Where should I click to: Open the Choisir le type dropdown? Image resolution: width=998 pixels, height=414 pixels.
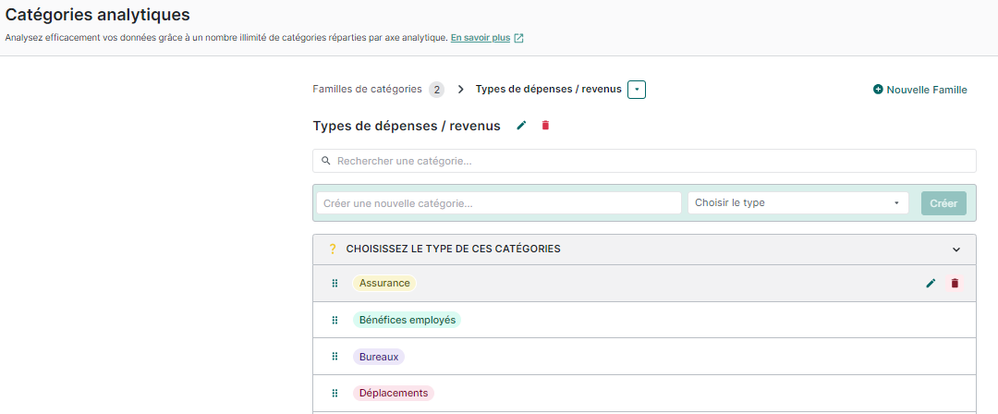(797, 203)
